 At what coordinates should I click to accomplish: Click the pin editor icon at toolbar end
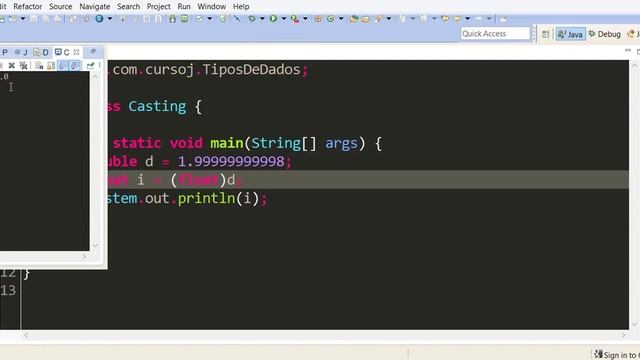pos(503,19)
